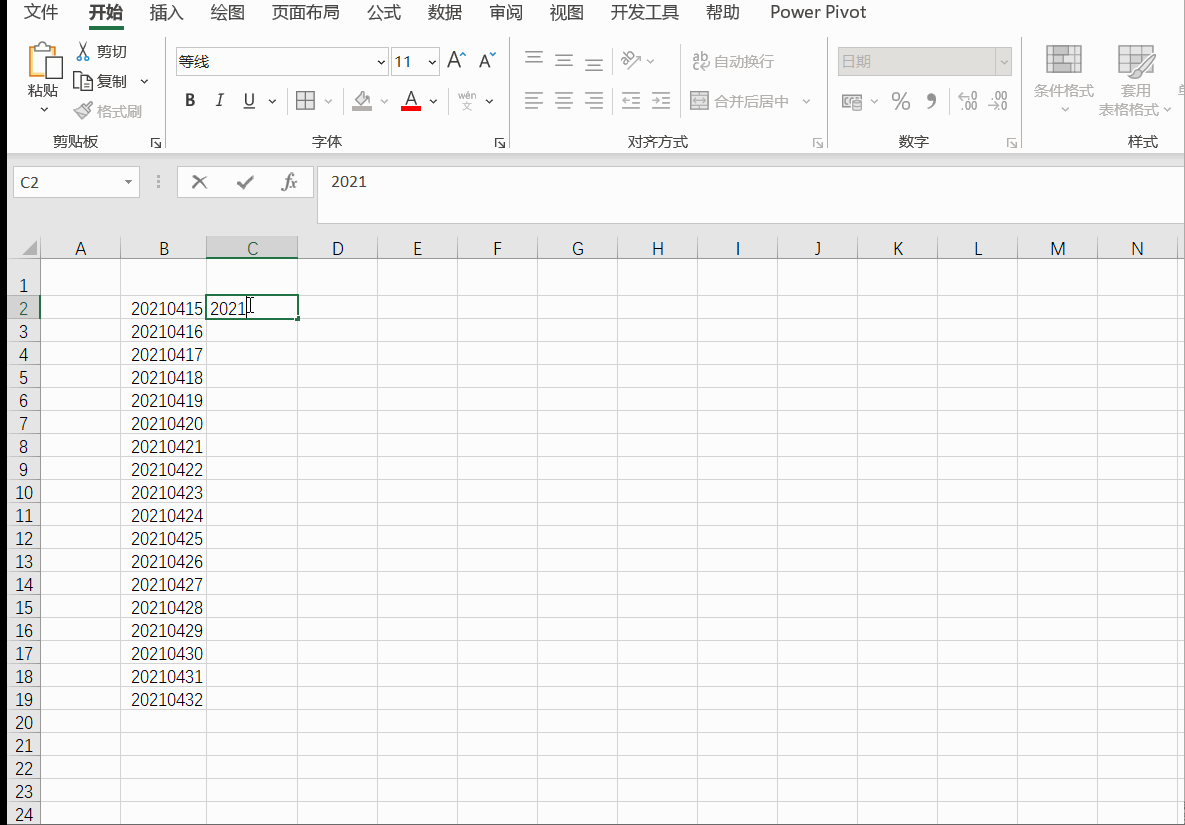The height and width of the screenshot is (825, 1185).
Task: Toggle wrap text (自动换行)
Action: coord(733,61)
